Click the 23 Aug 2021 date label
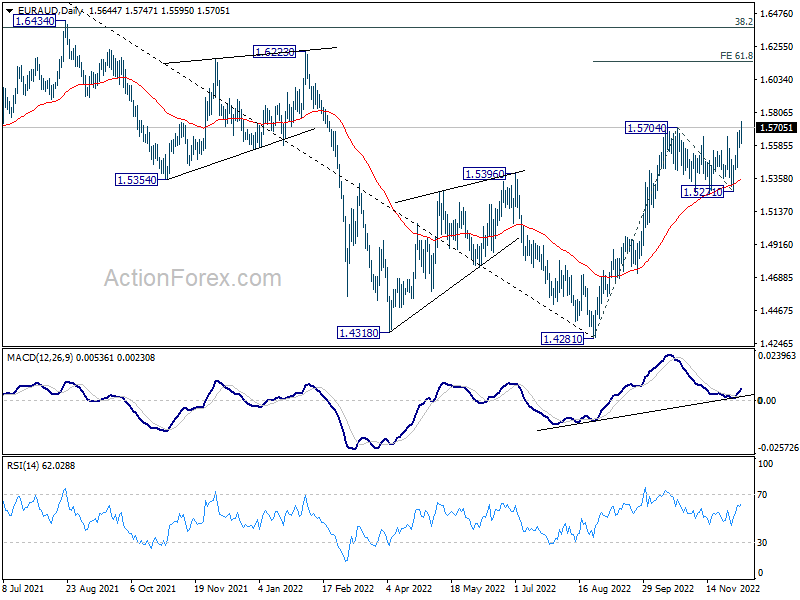800x600 pixels. 92,588
